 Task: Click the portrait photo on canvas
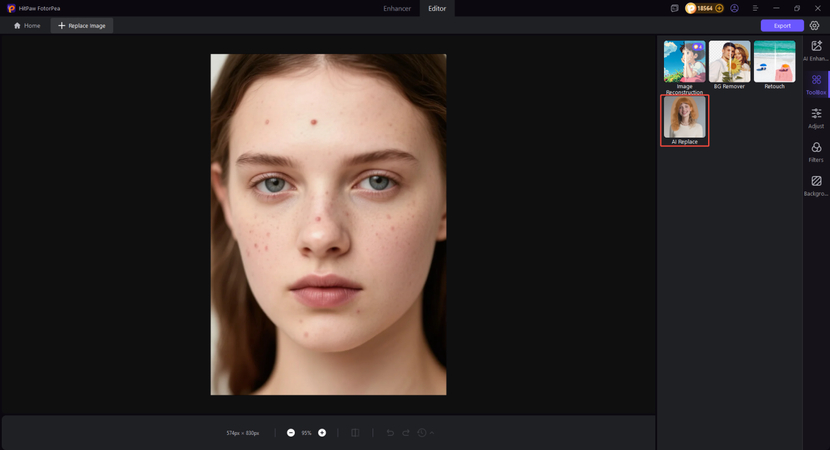pyautogui.click(x=328, y=224)
